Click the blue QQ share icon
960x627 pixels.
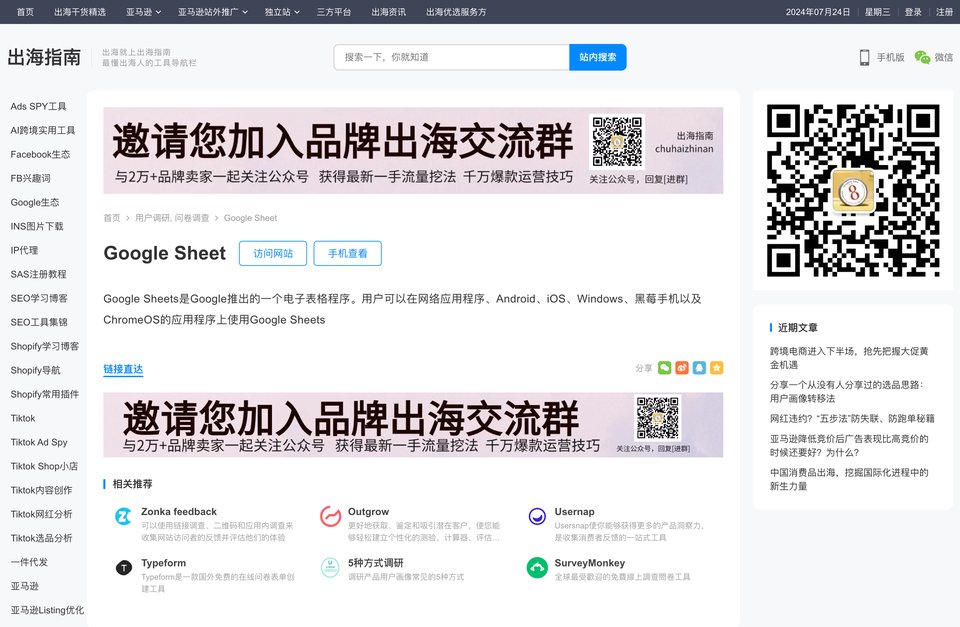699,367
